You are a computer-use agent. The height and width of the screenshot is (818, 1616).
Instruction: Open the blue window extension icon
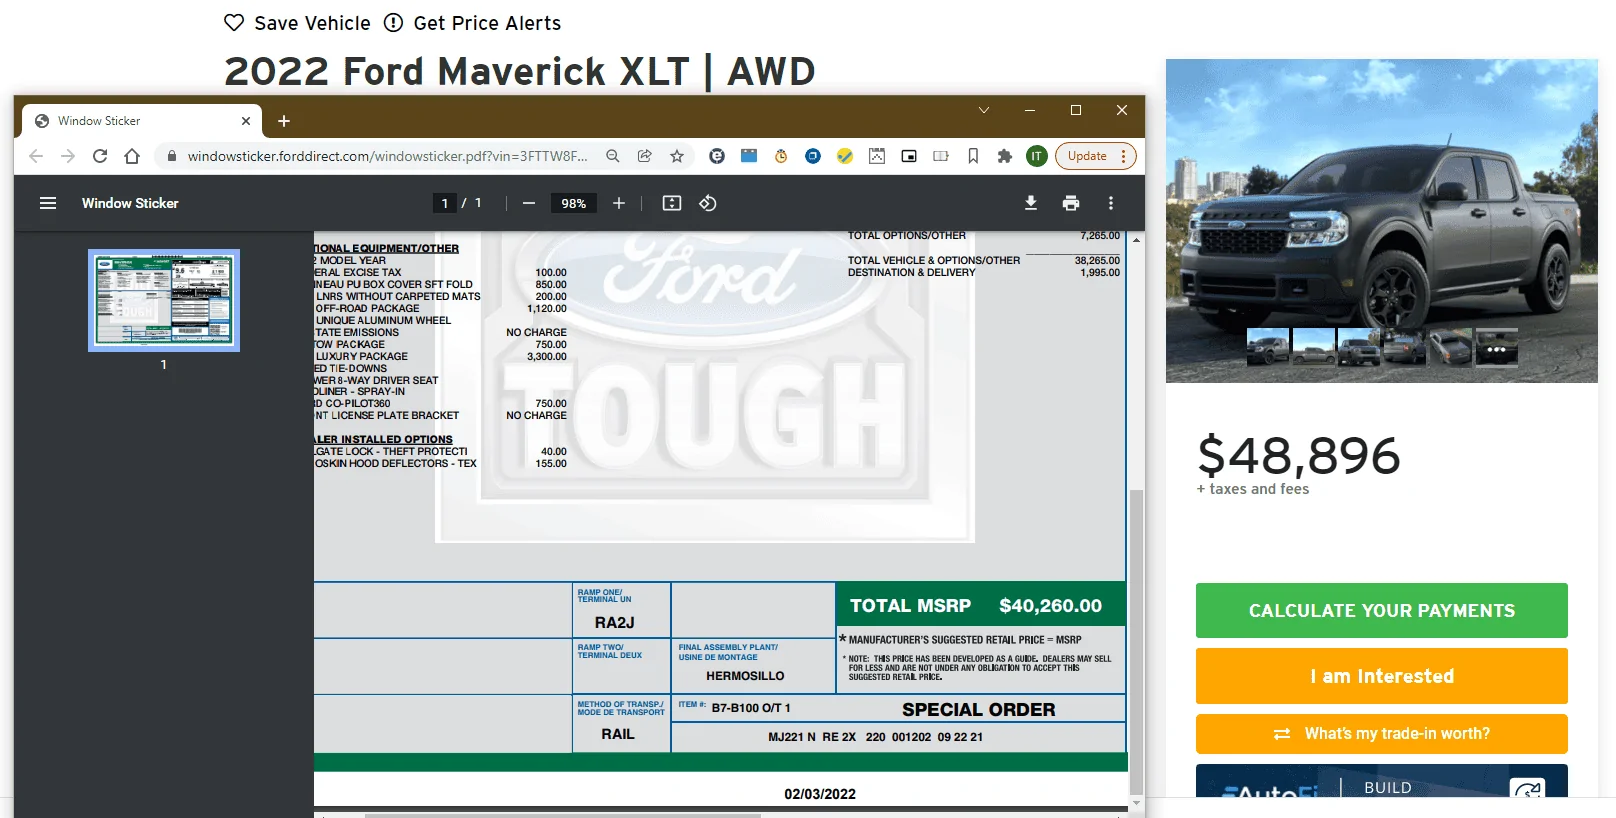click(x=749, y=156)
